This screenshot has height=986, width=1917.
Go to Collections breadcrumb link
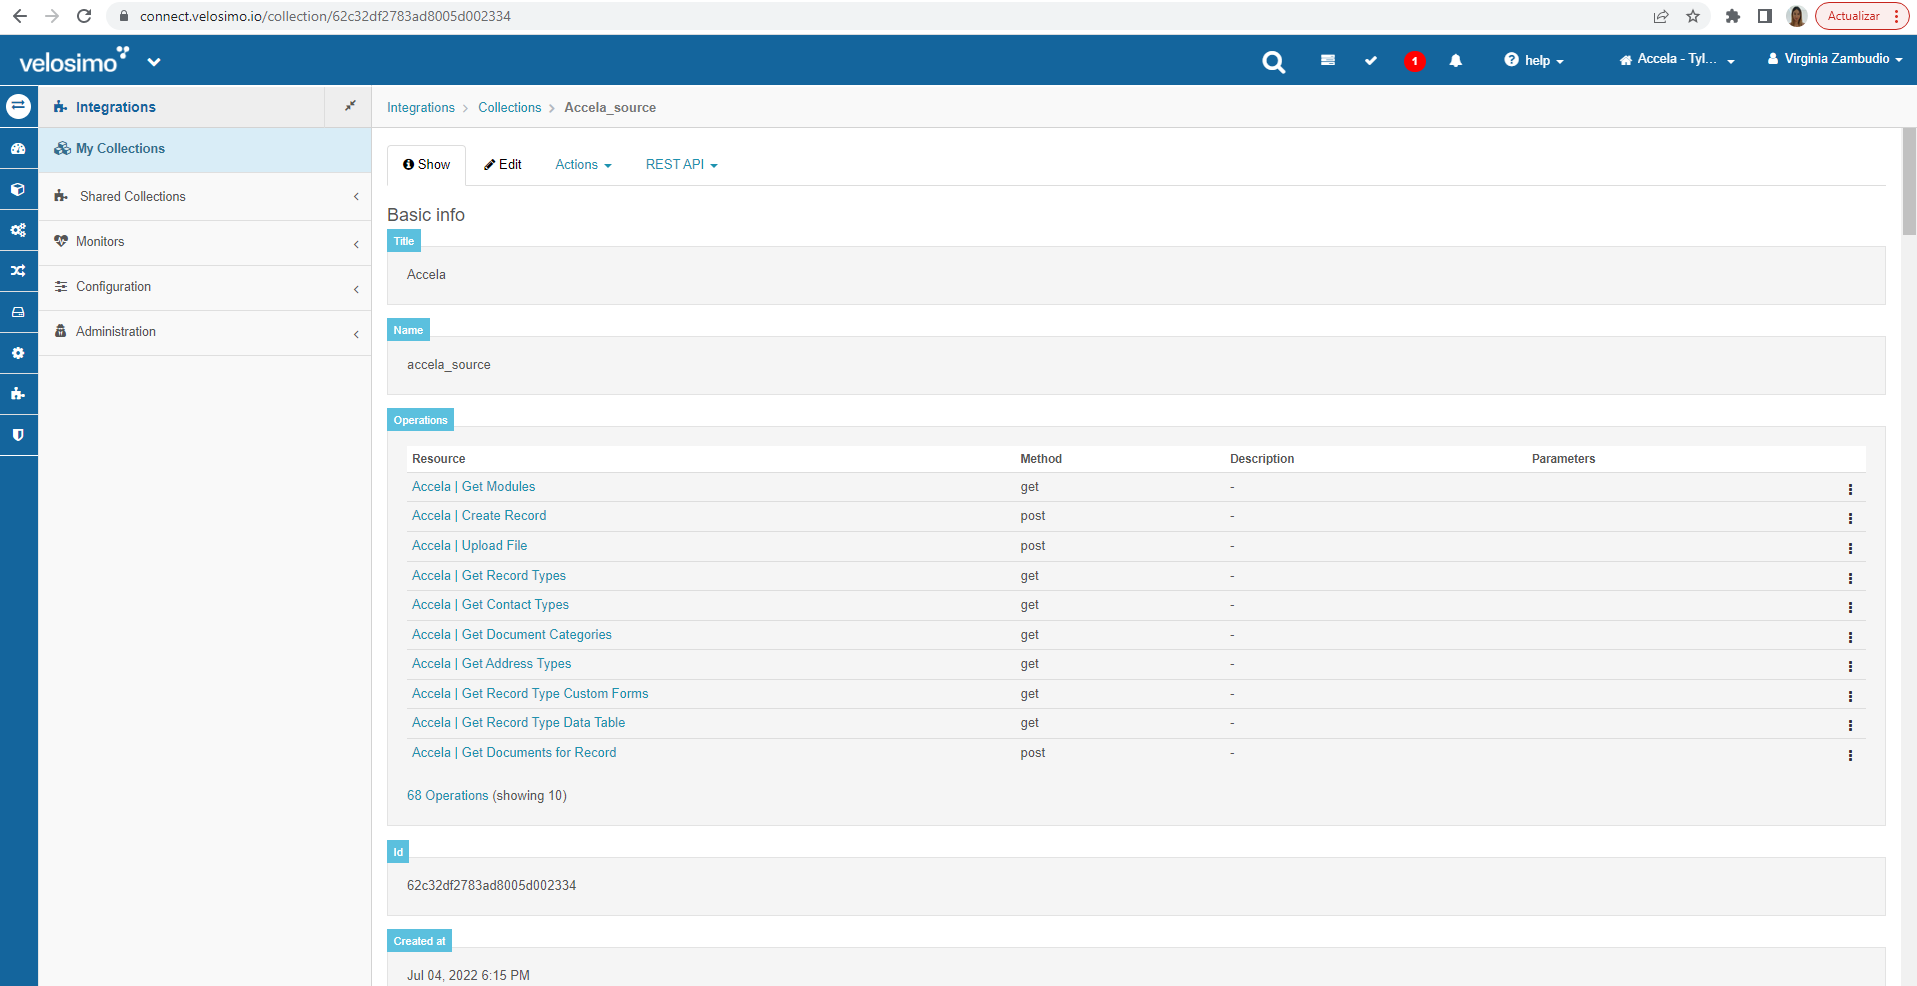pyautogui.click(x=510, y=108)
